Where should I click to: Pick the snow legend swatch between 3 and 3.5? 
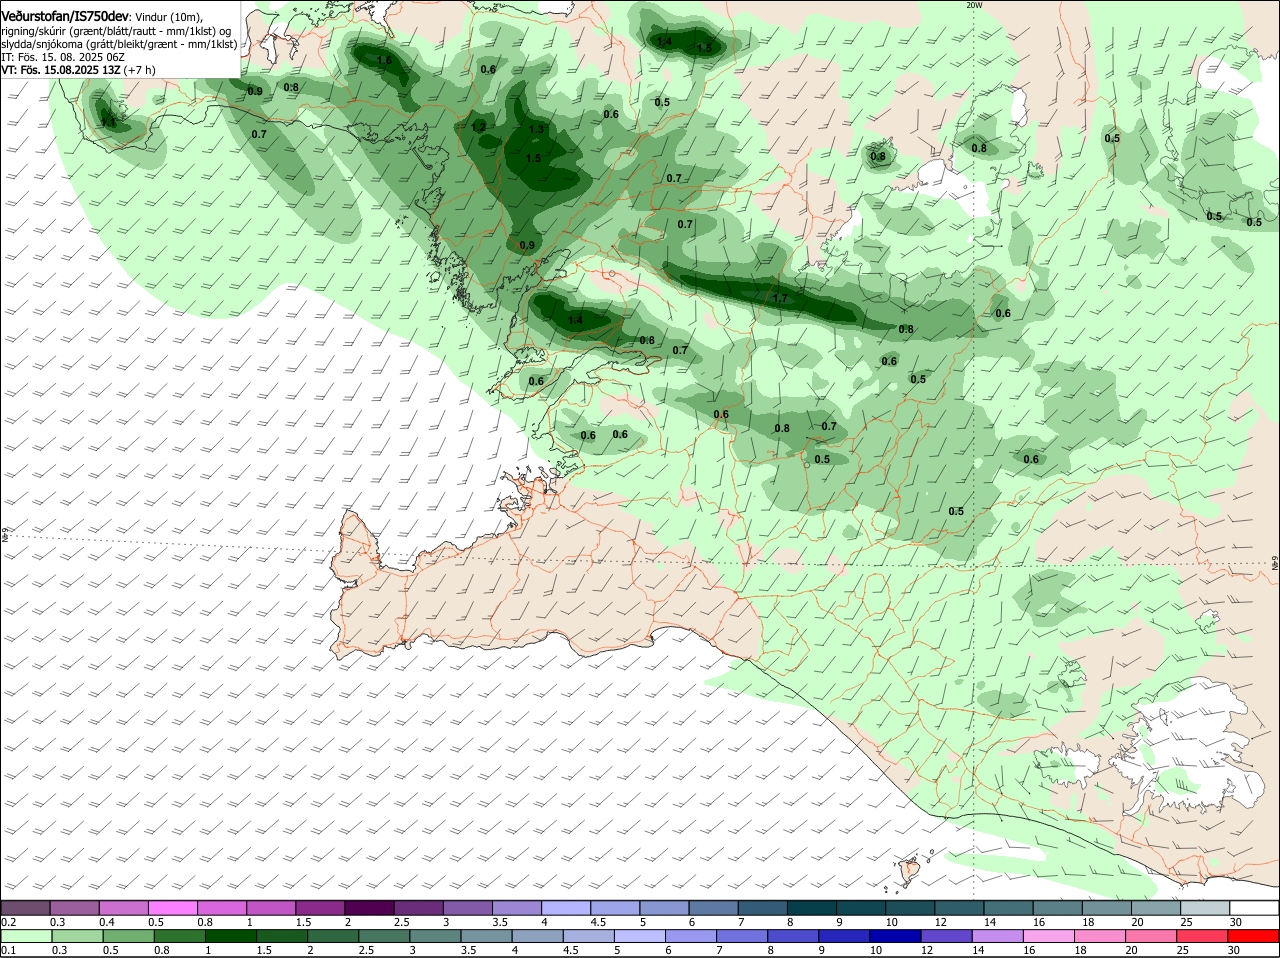point(469,907)
